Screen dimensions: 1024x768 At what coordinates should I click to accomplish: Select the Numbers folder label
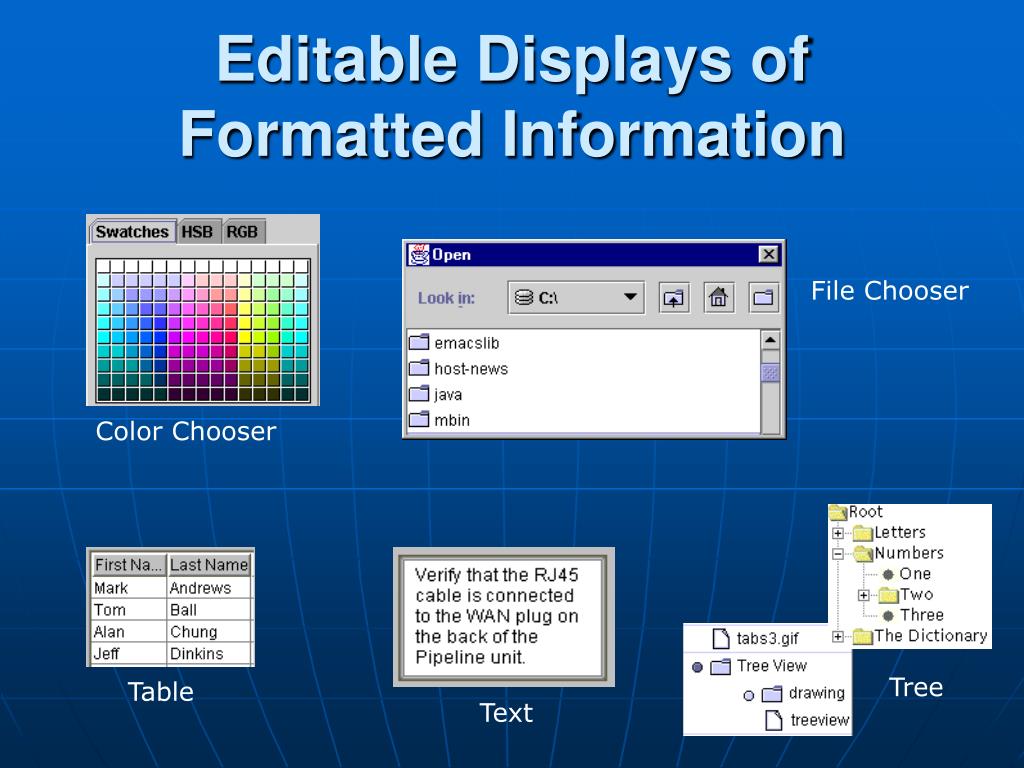point(909,553)
